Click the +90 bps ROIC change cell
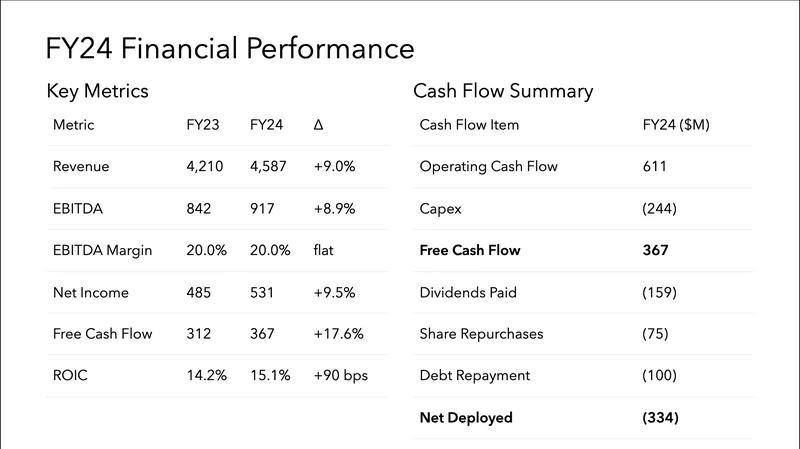800x449 pixels. tap(340, 375)
